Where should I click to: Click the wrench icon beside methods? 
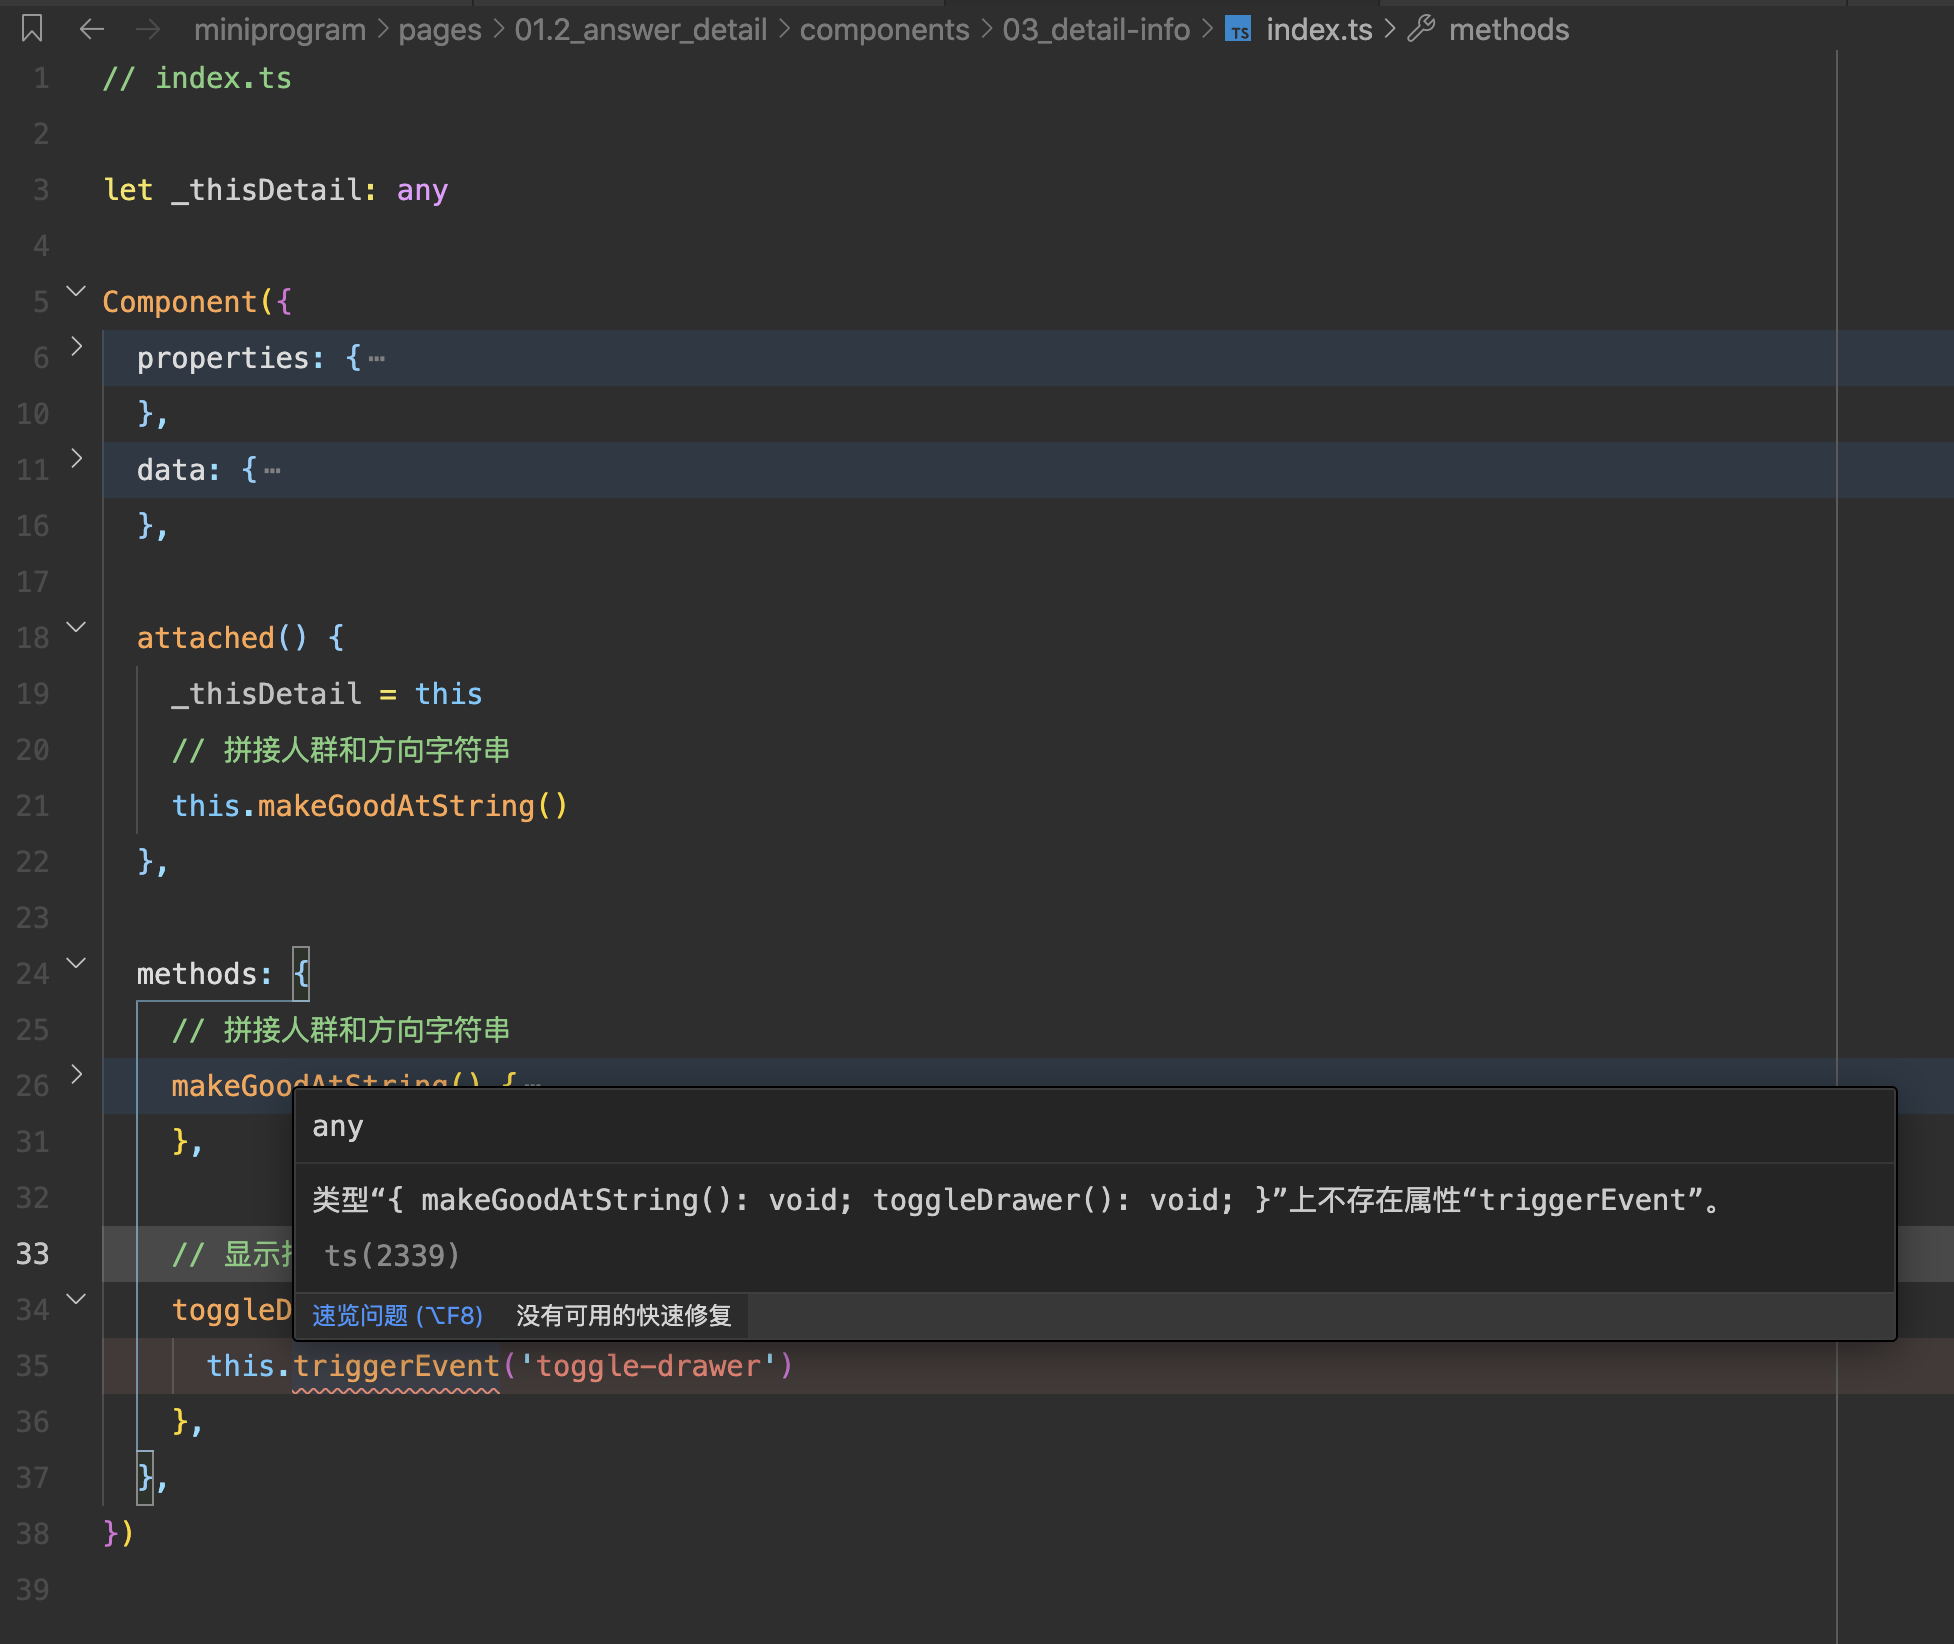1421,29
